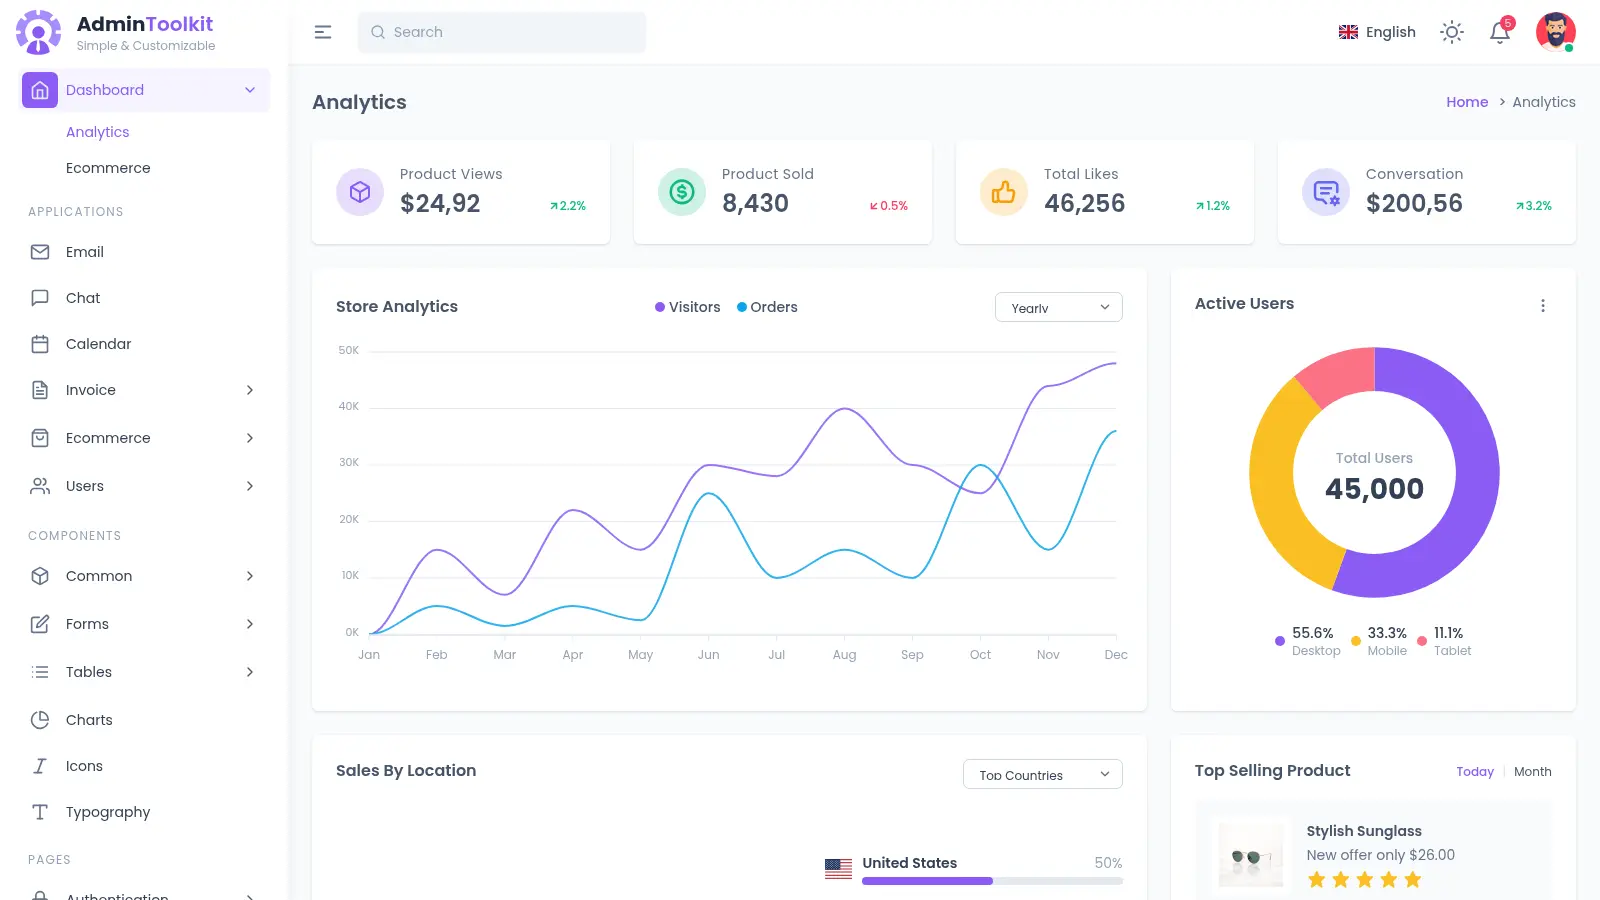This screenshot has width=1600, height=900.
Task: Click the Conversation message icon
Action: (1326, 192)
